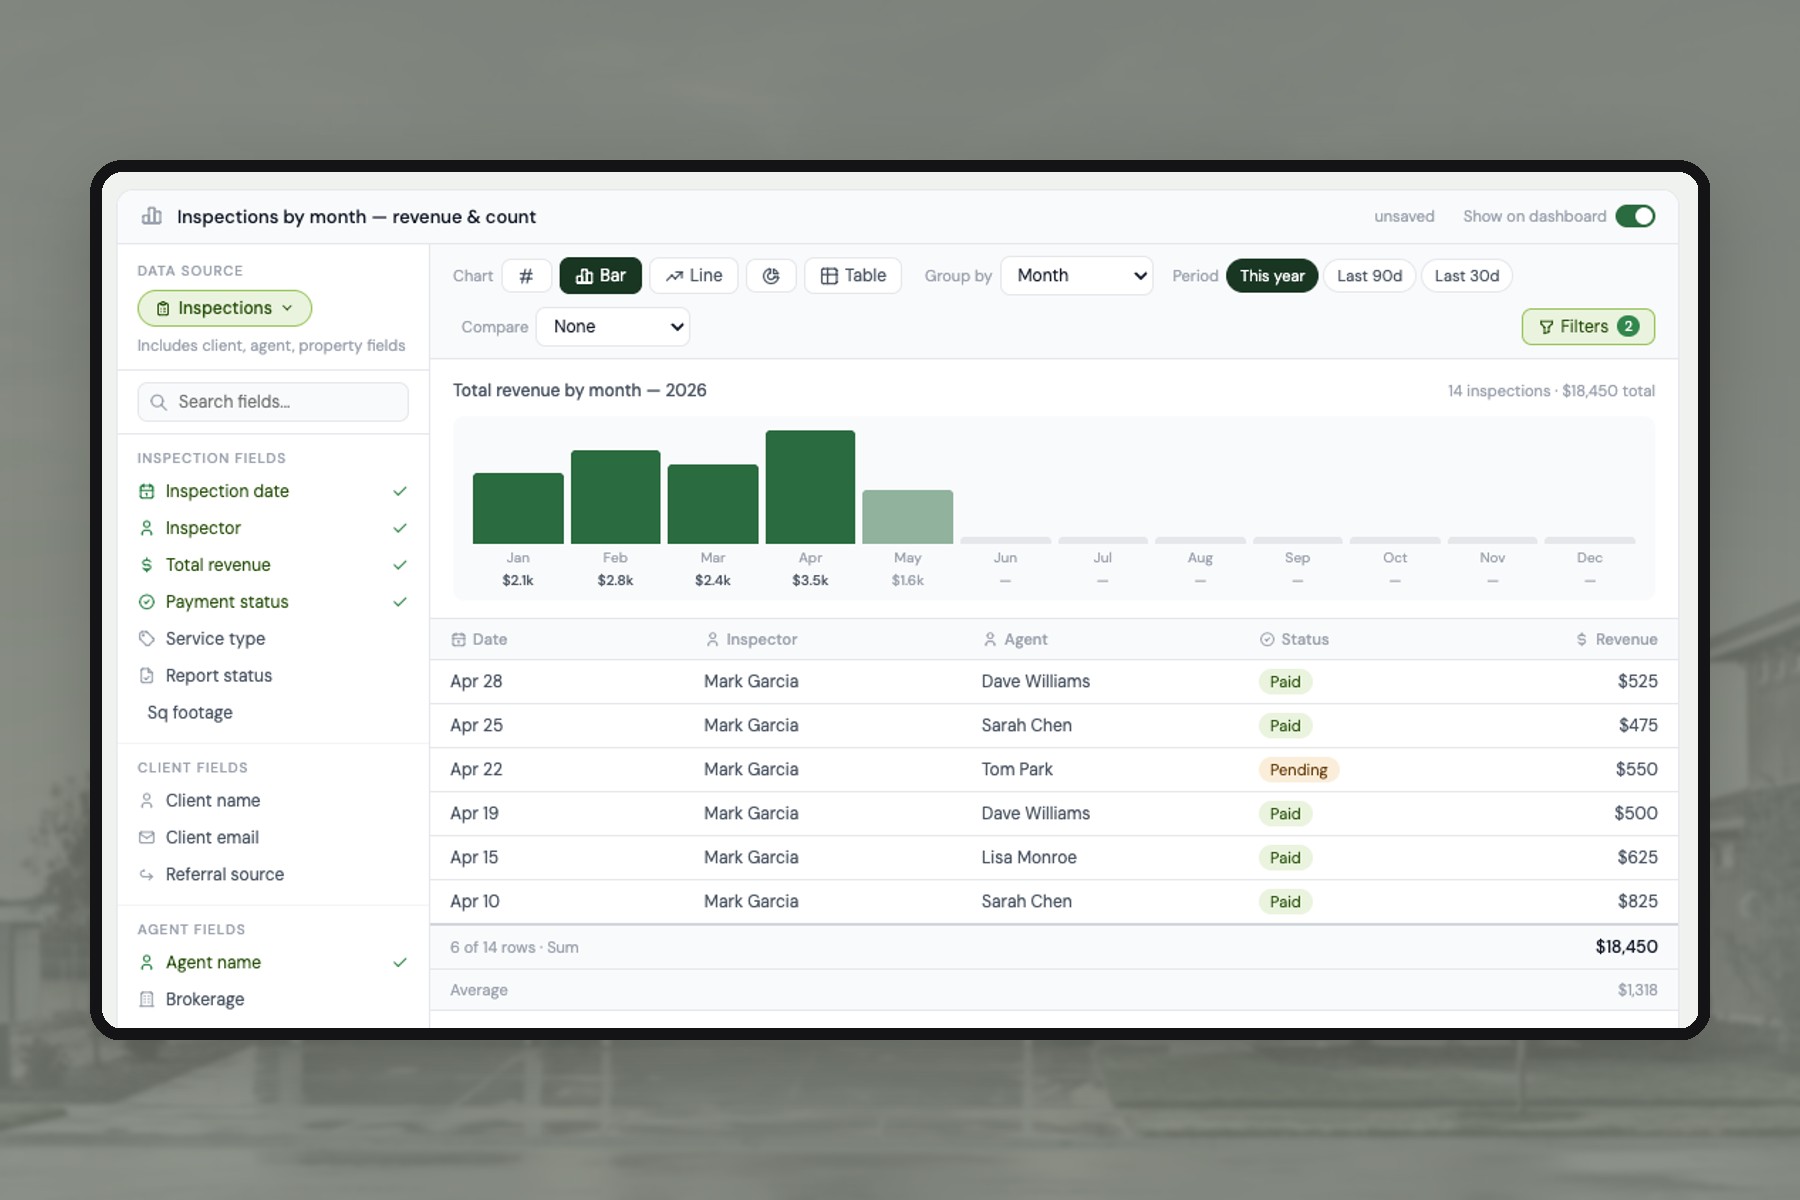Open the Filters panel
This screenshot has width=1800, height=1200.
click(x=1588, y=327)
